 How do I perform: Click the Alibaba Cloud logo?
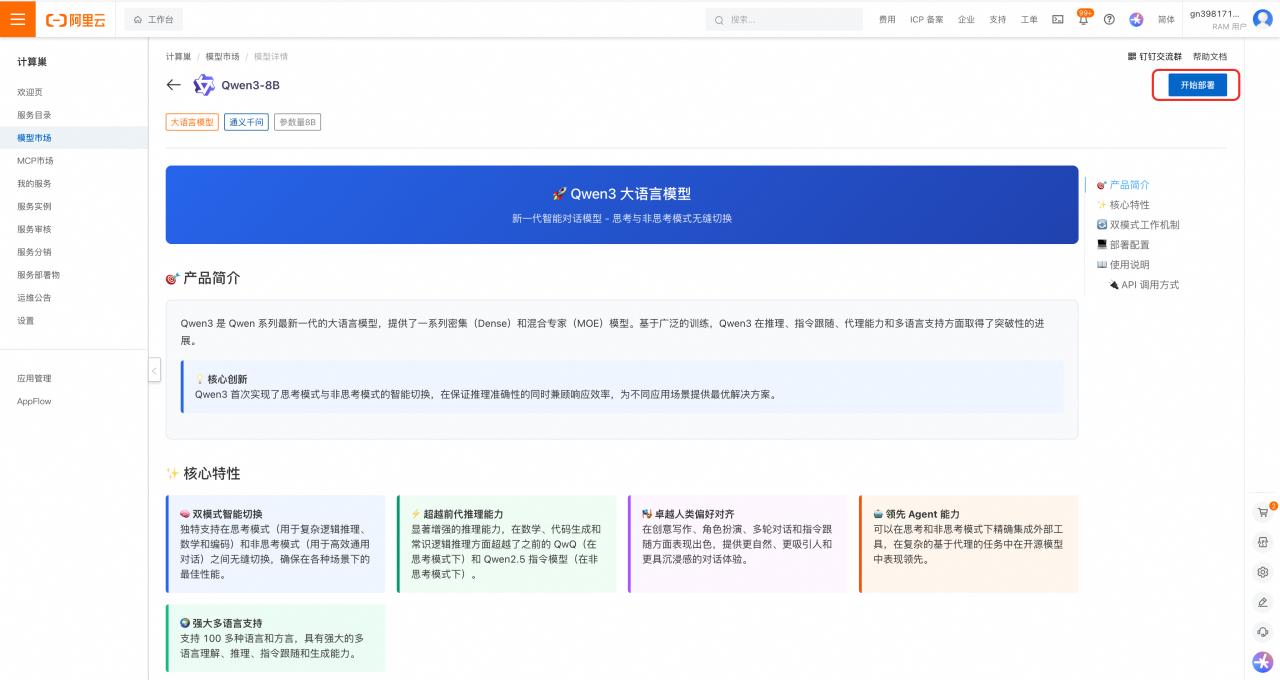point(76,19)
